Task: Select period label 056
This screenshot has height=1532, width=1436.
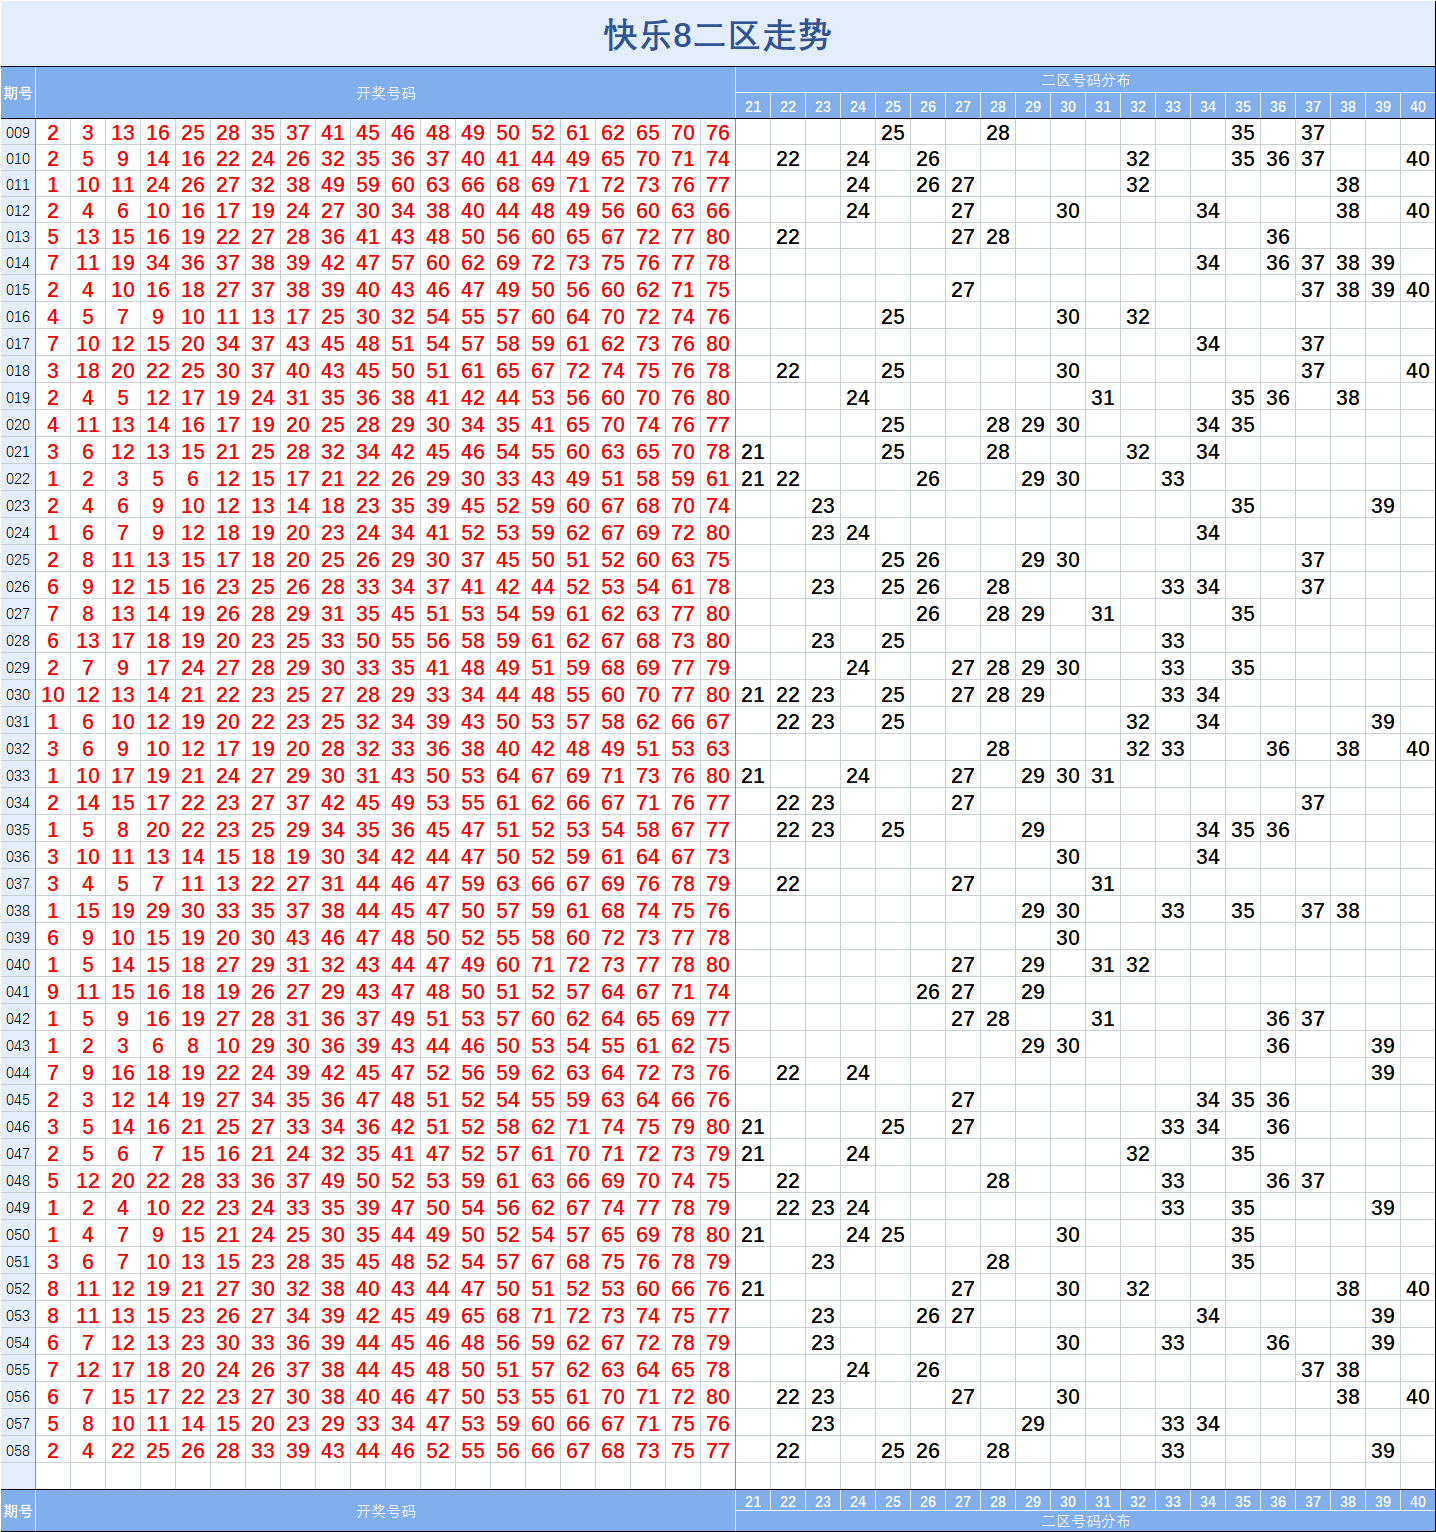Action: (x=18, y=1397)
